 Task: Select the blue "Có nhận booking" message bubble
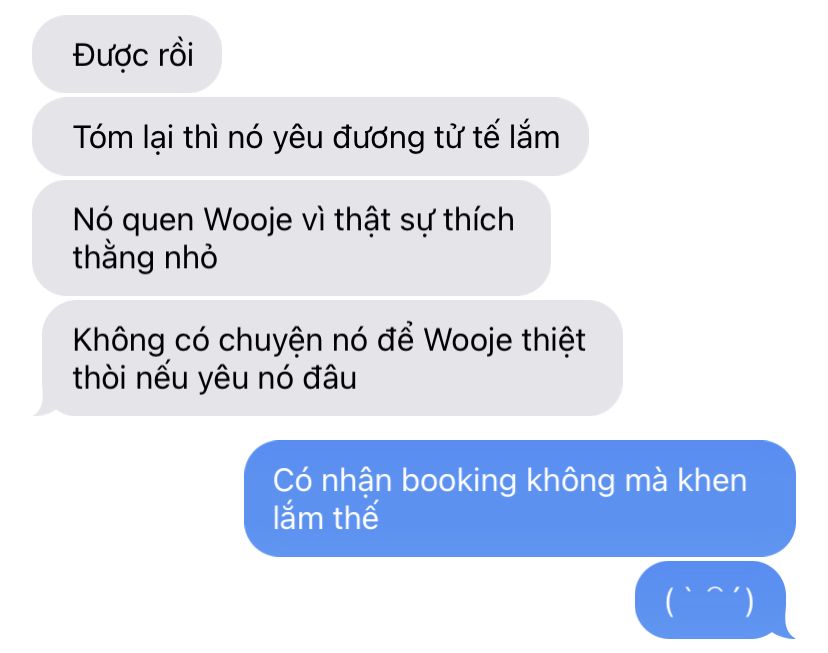pyautogui.click(x=520, y=498)
